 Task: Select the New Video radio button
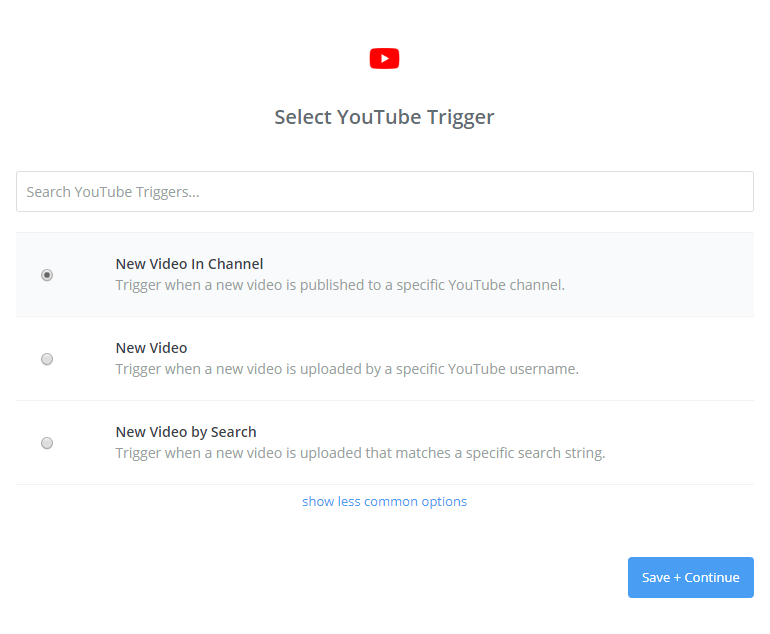point(47,359)
